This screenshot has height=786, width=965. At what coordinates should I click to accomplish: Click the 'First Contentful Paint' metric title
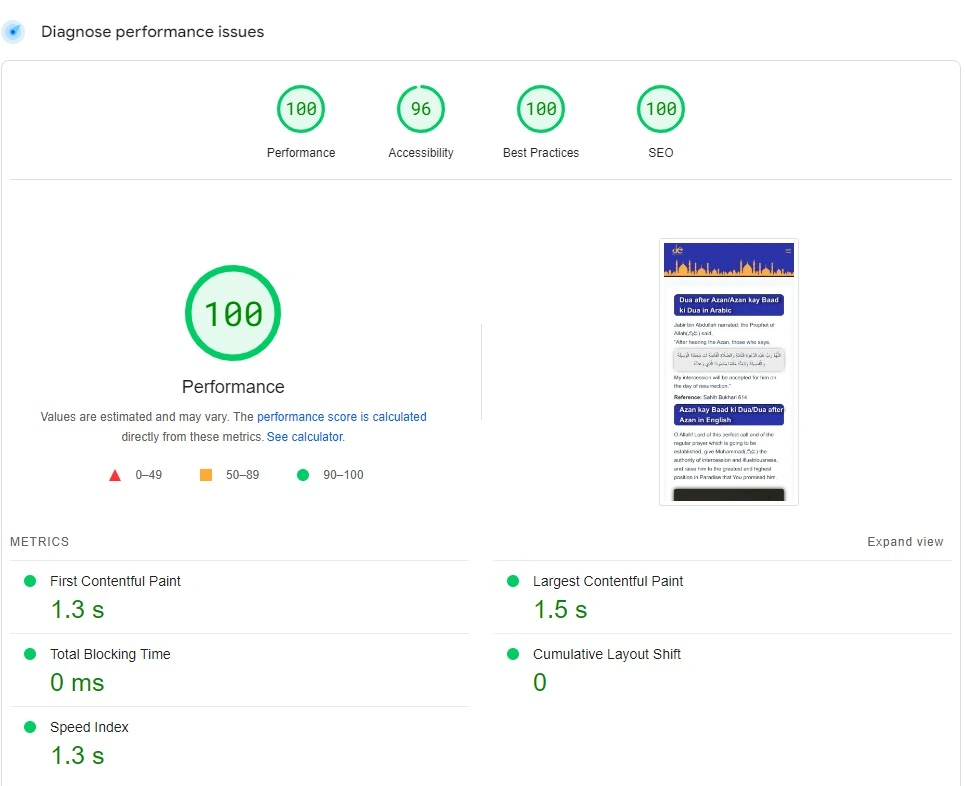[115, 581]
